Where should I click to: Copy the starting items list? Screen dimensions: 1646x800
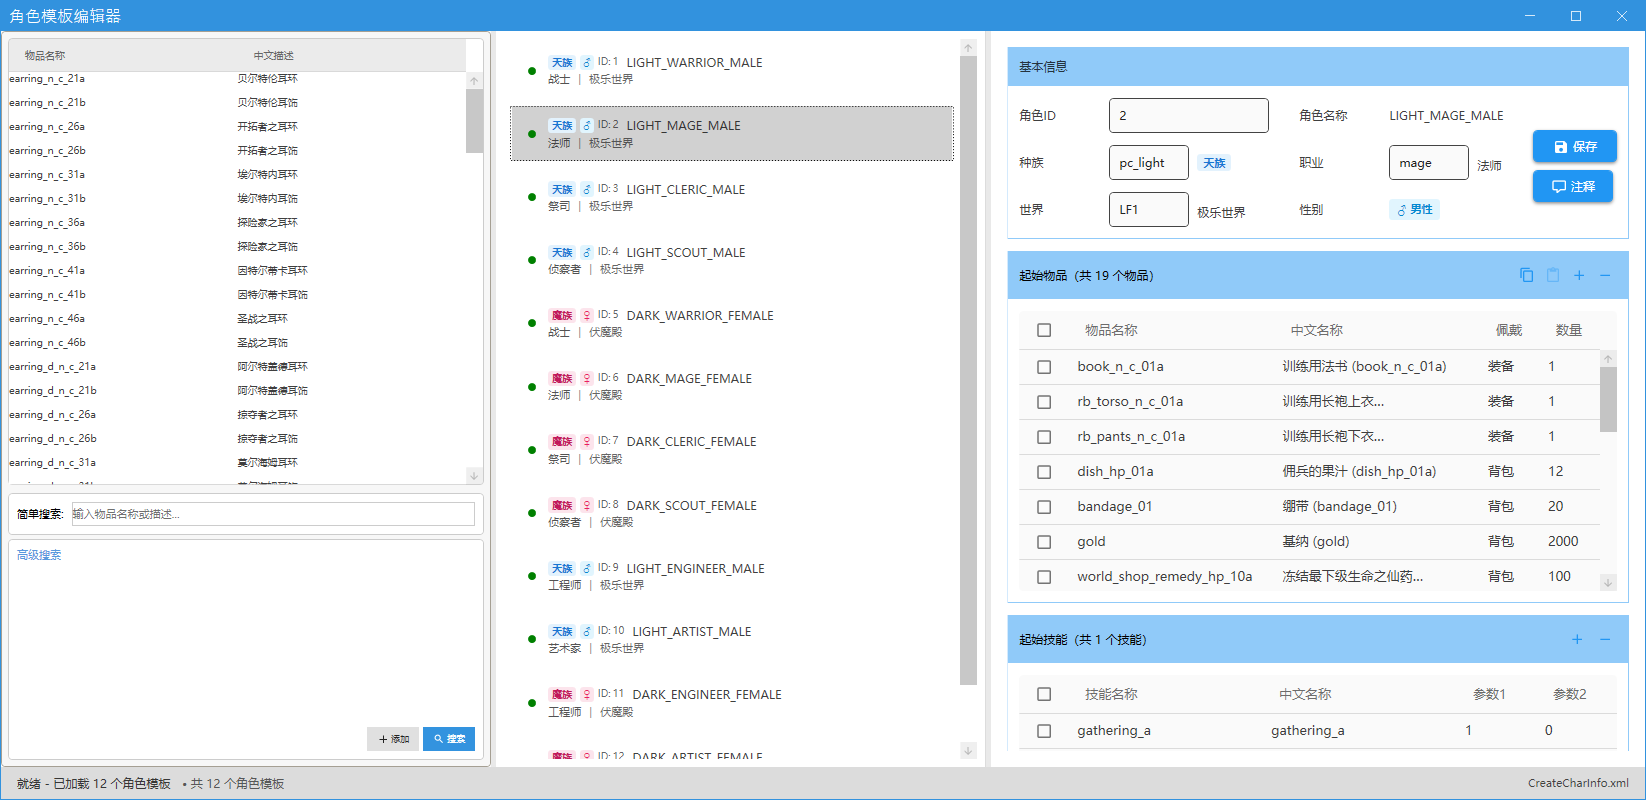point(1526,275)
